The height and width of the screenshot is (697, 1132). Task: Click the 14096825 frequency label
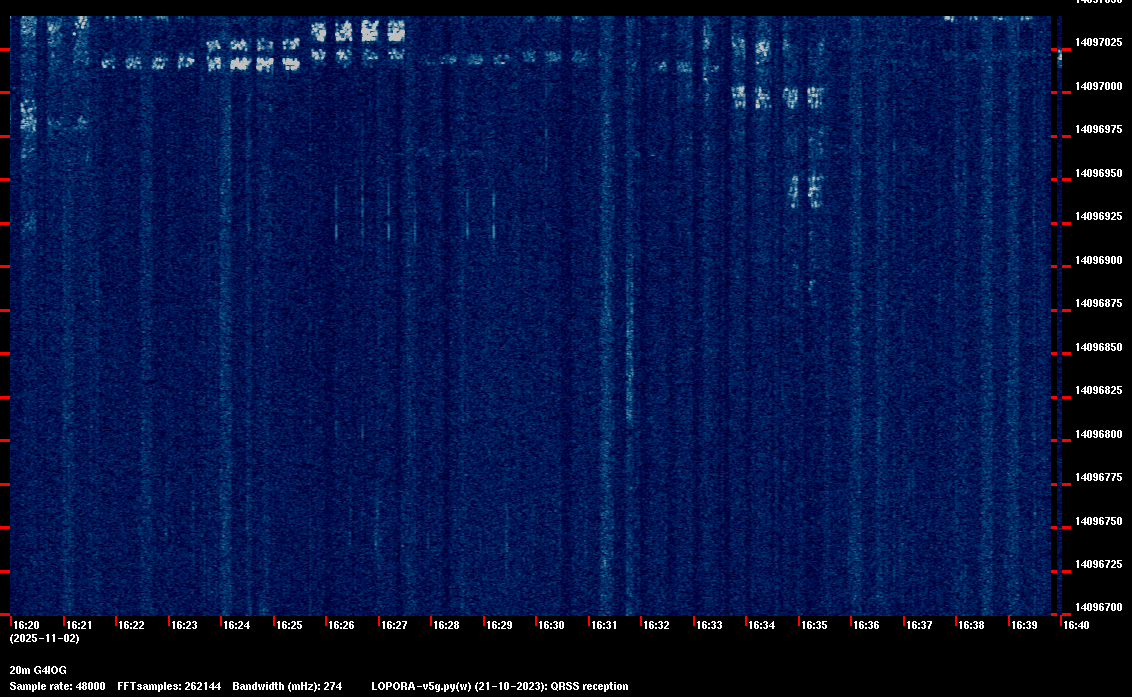(x=1099, y=391)
